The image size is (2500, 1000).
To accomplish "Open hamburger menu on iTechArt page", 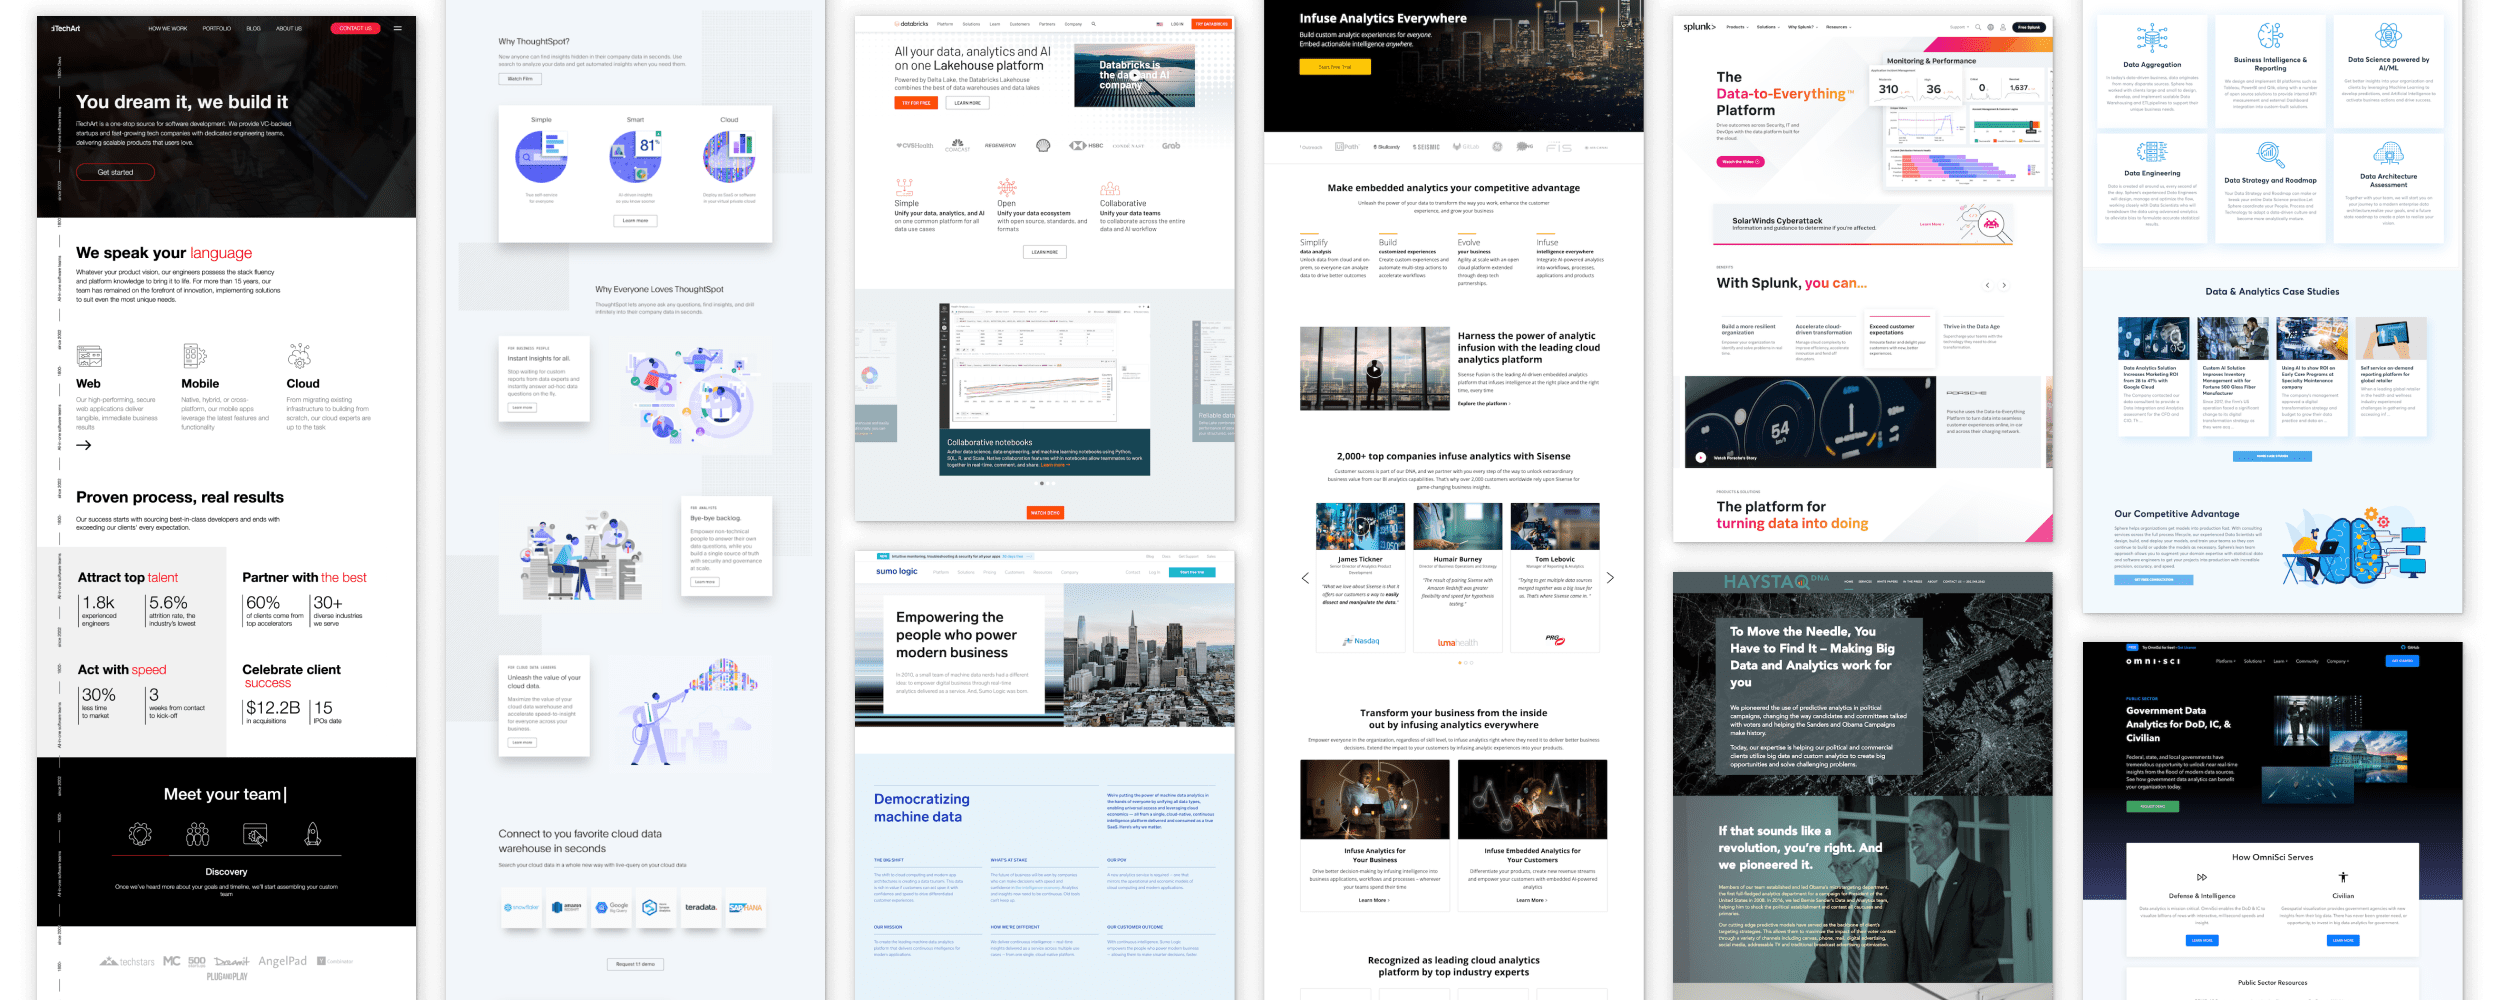I will click(398, 28).
